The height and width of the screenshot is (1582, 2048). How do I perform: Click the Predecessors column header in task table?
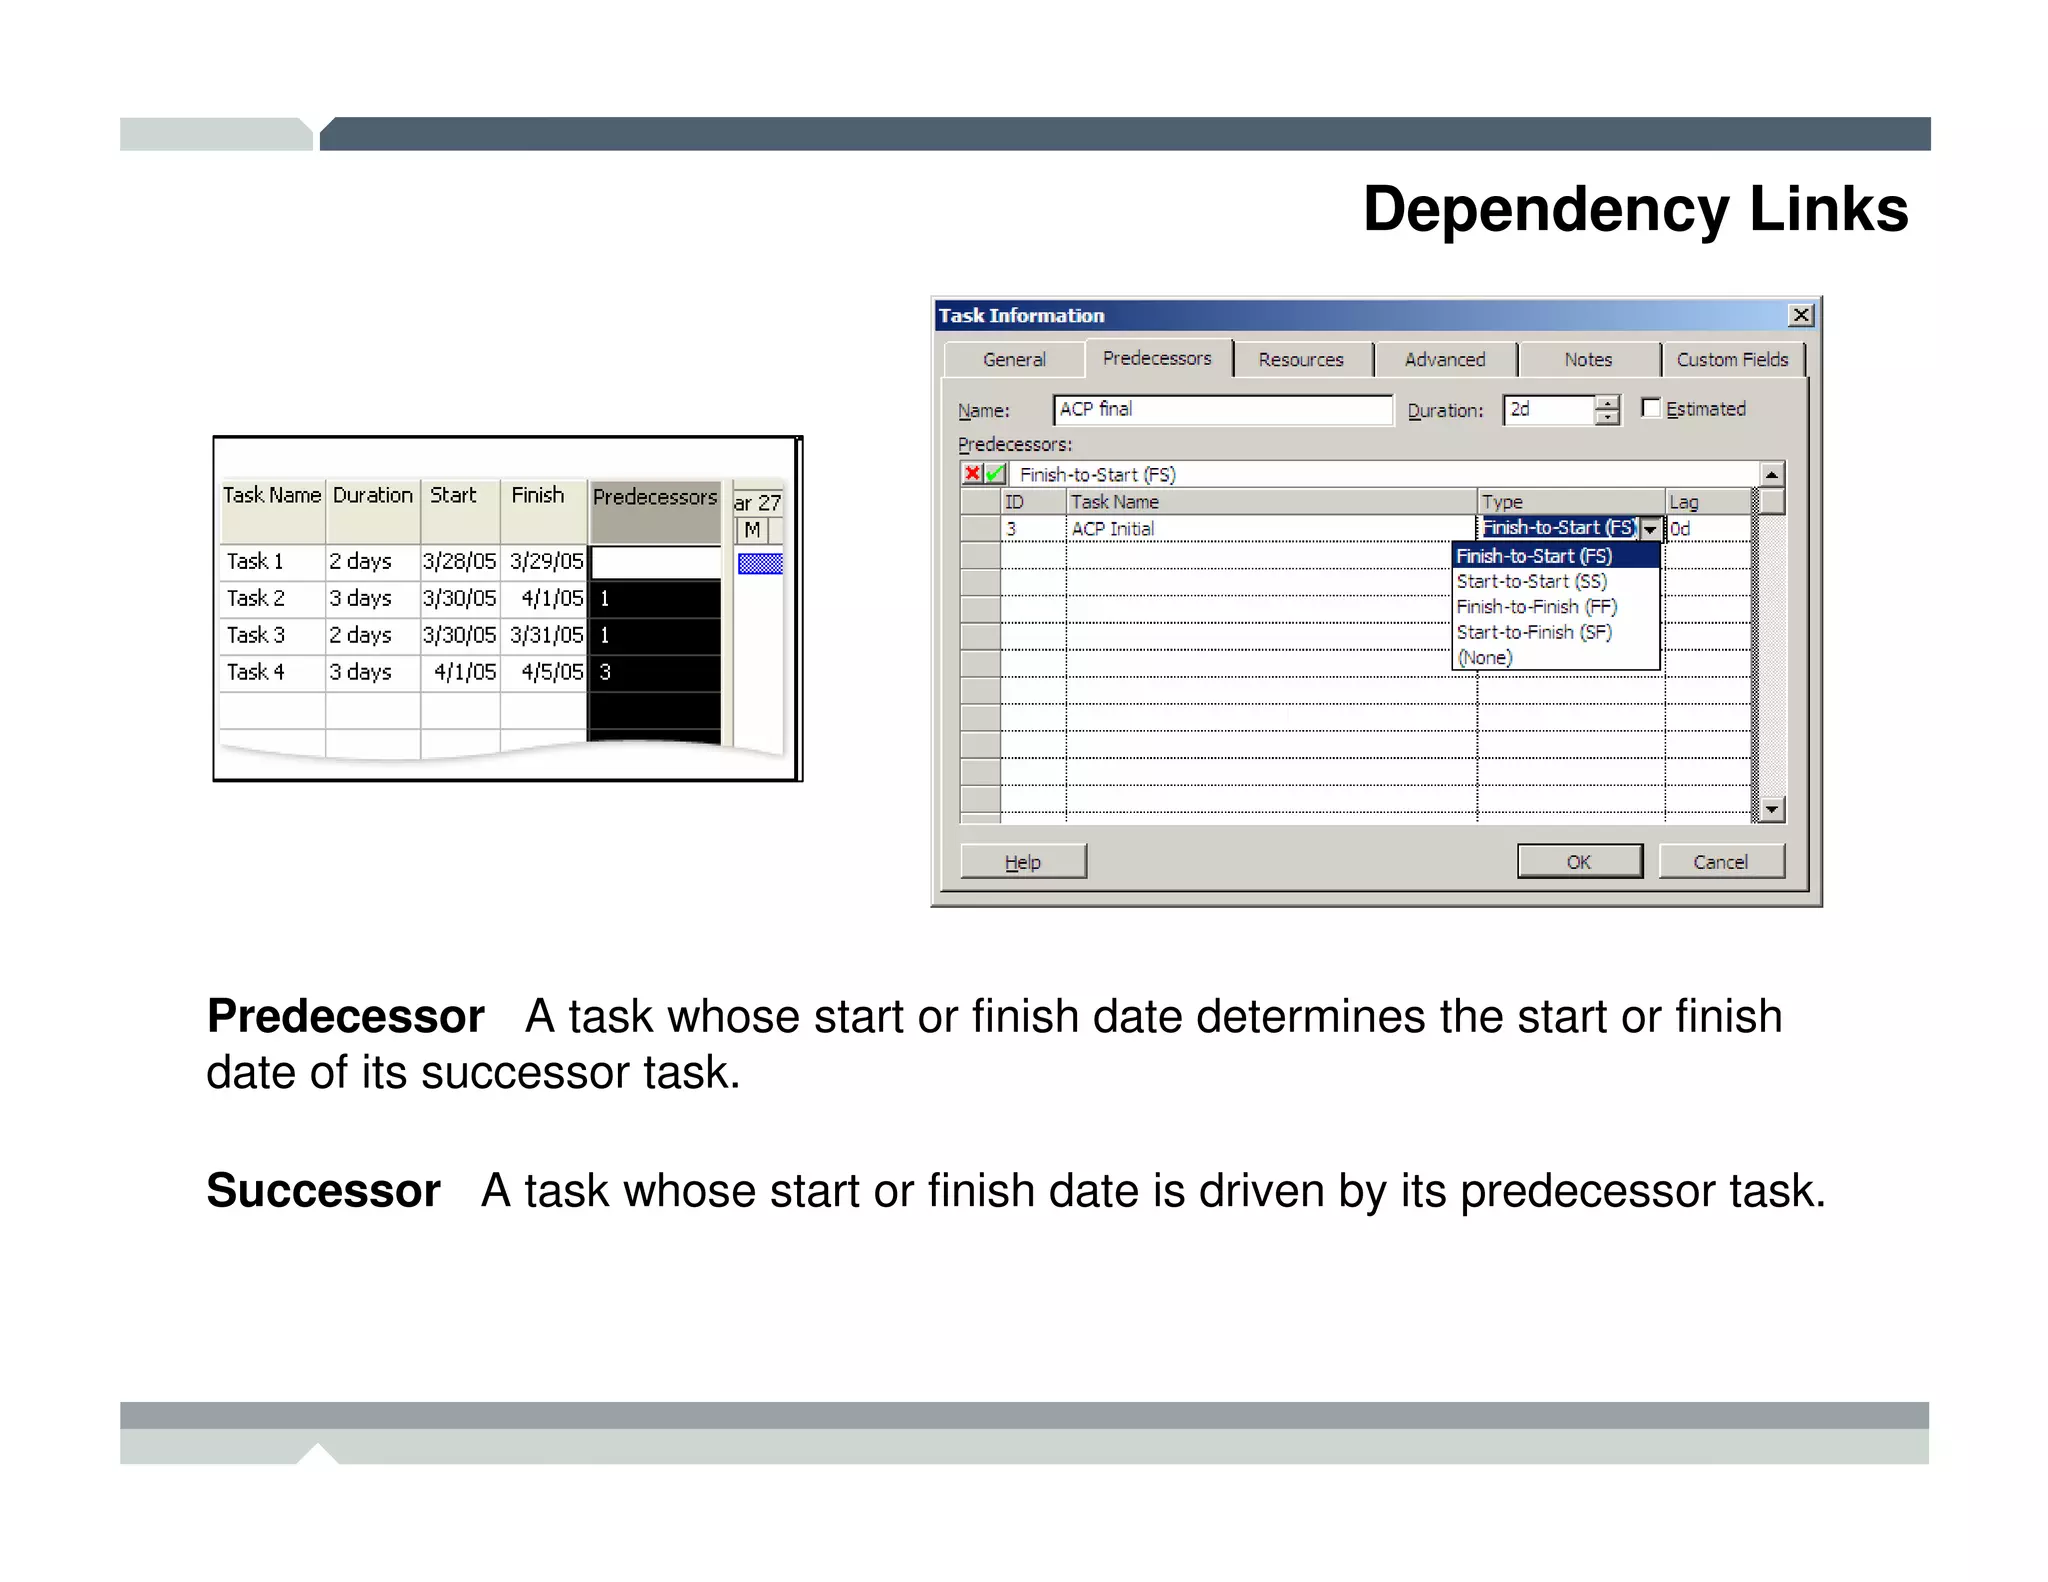(x=655, y=510)
